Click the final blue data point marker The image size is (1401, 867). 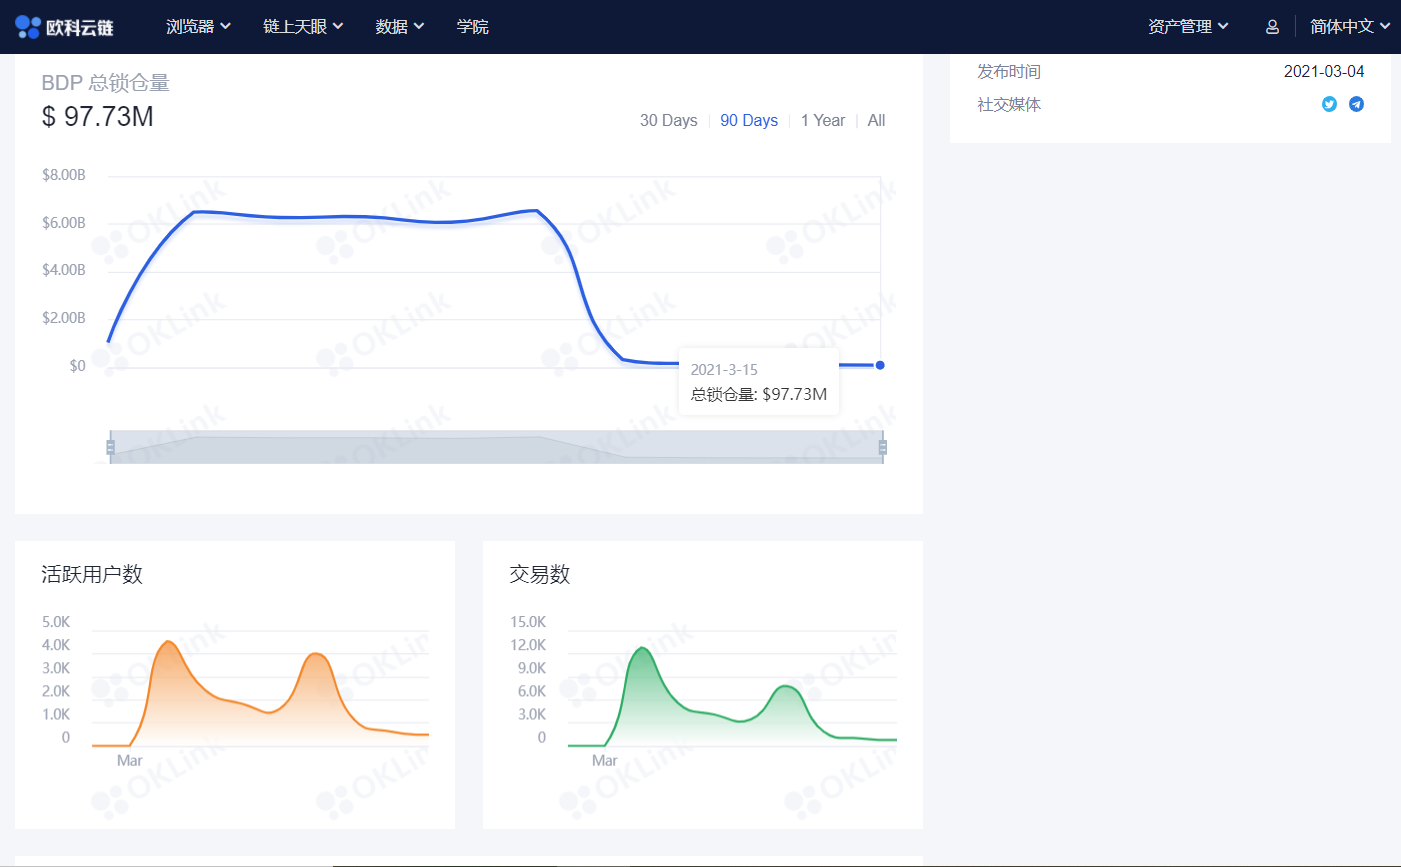coord(879,365)
